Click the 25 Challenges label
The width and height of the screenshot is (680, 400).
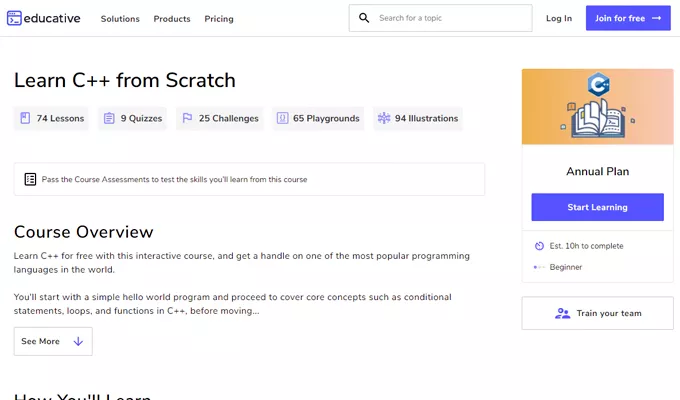tap(229, 118)
